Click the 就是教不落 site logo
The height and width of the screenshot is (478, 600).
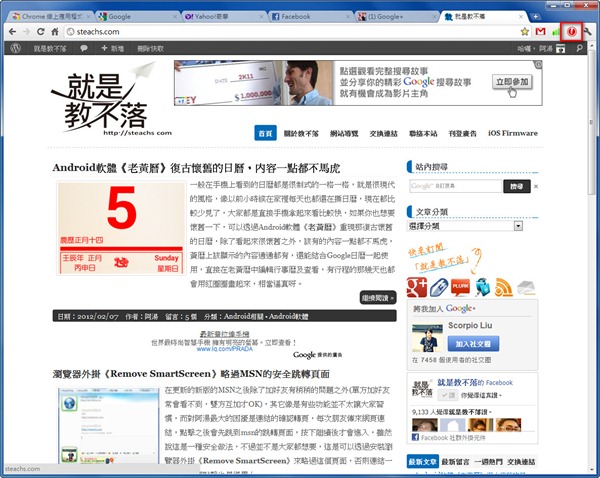[111, 100]
